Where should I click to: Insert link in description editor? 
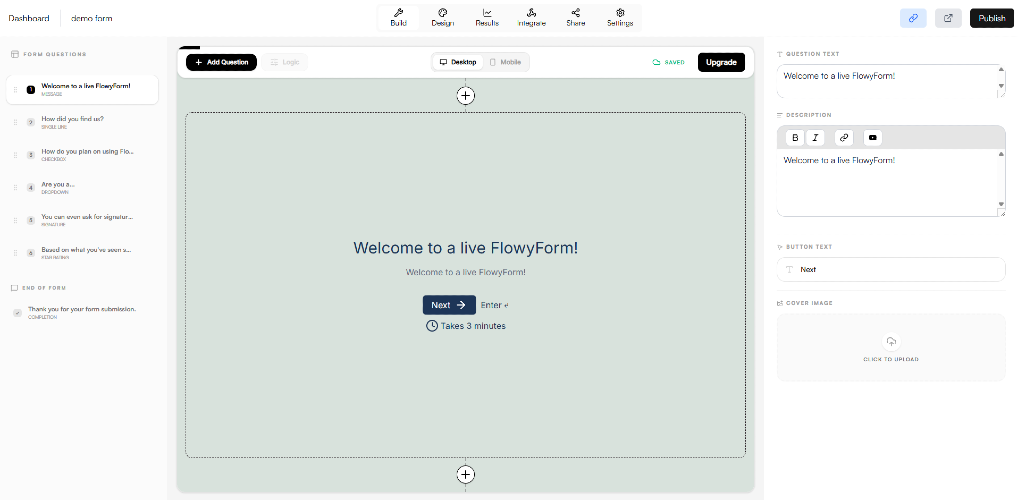tap(844, 138)
